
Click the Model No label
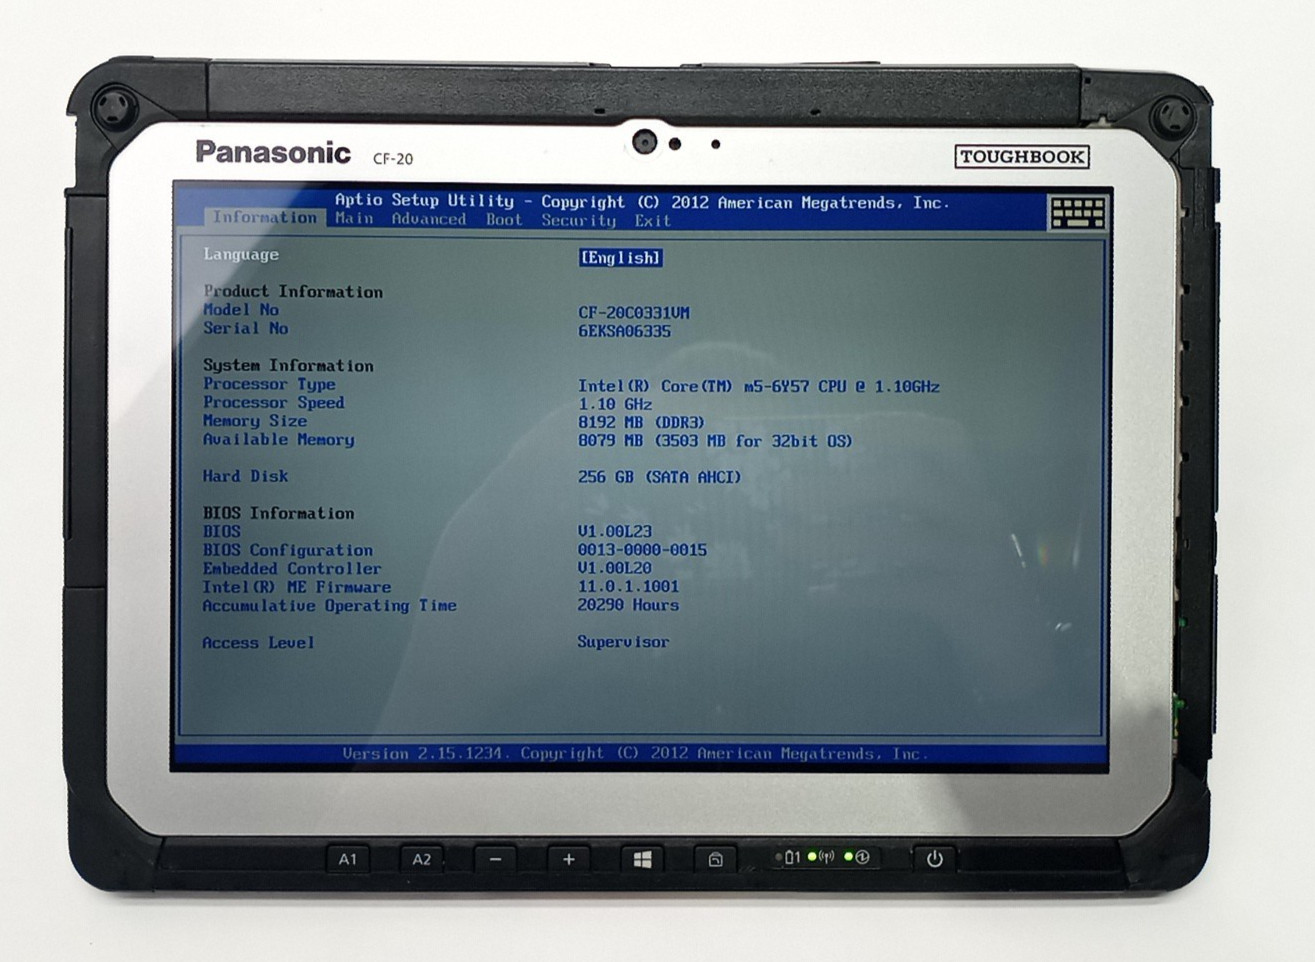tap(241, 310)
